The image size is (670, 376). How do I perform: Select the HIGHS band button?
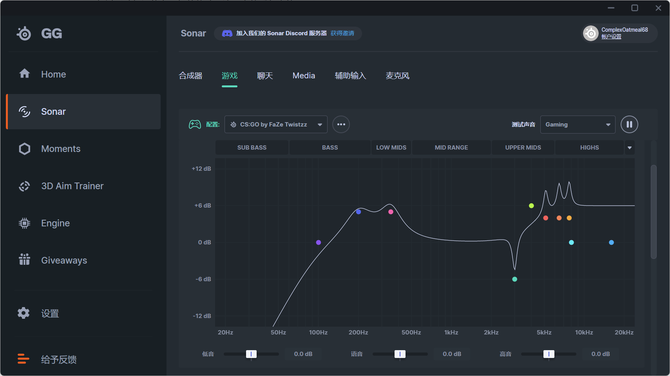pyautogui.click(x=589, y=147)
